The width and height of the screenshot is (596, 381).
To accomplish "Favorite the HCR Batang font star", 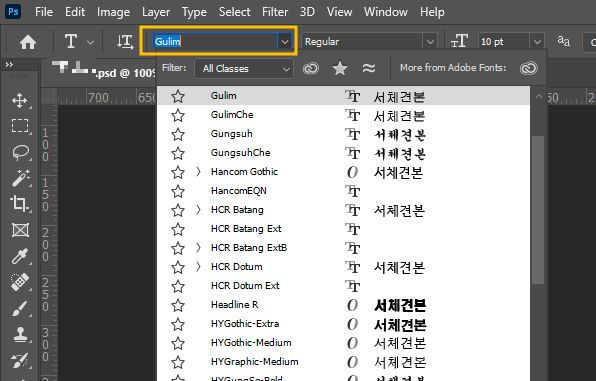I will pyautogui.click(x=178, y=210).
